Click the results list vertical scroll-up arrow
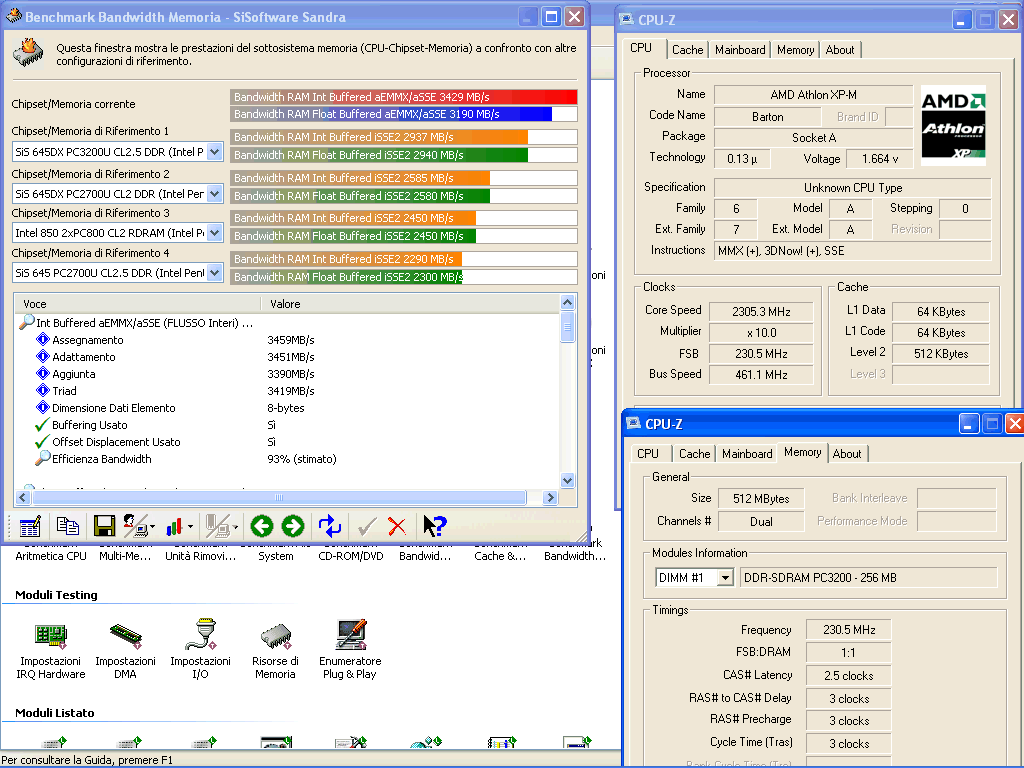The height and width of the screenshot is (768, 1024). click(567, 302)
